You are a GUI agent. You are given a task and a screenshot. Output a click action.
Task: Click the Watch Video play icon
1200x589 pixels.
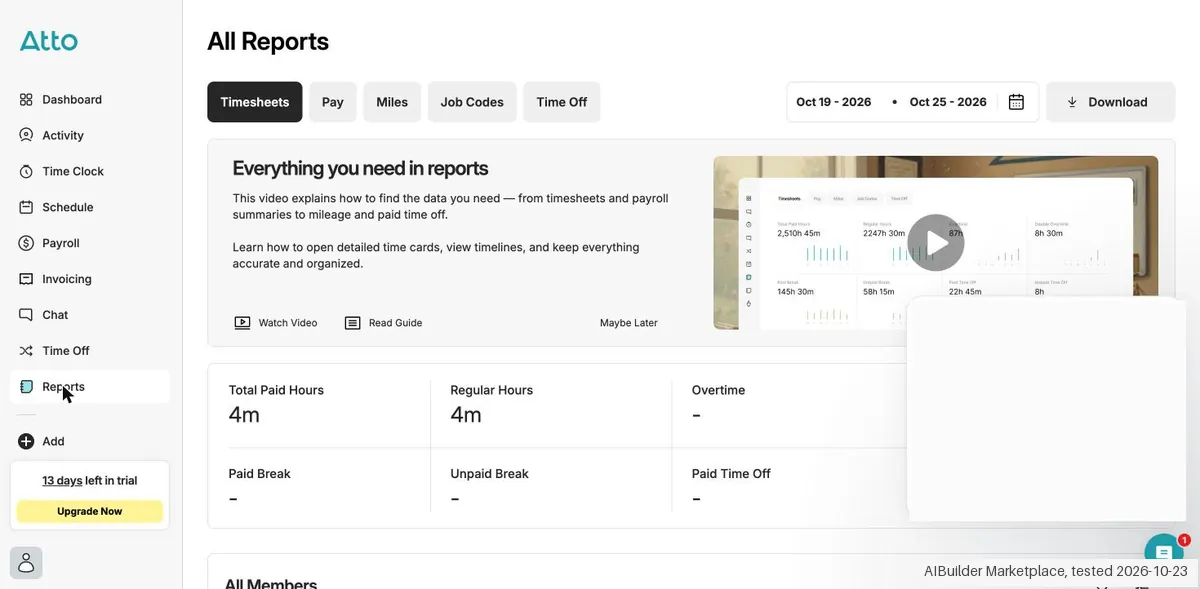point(242,323)
